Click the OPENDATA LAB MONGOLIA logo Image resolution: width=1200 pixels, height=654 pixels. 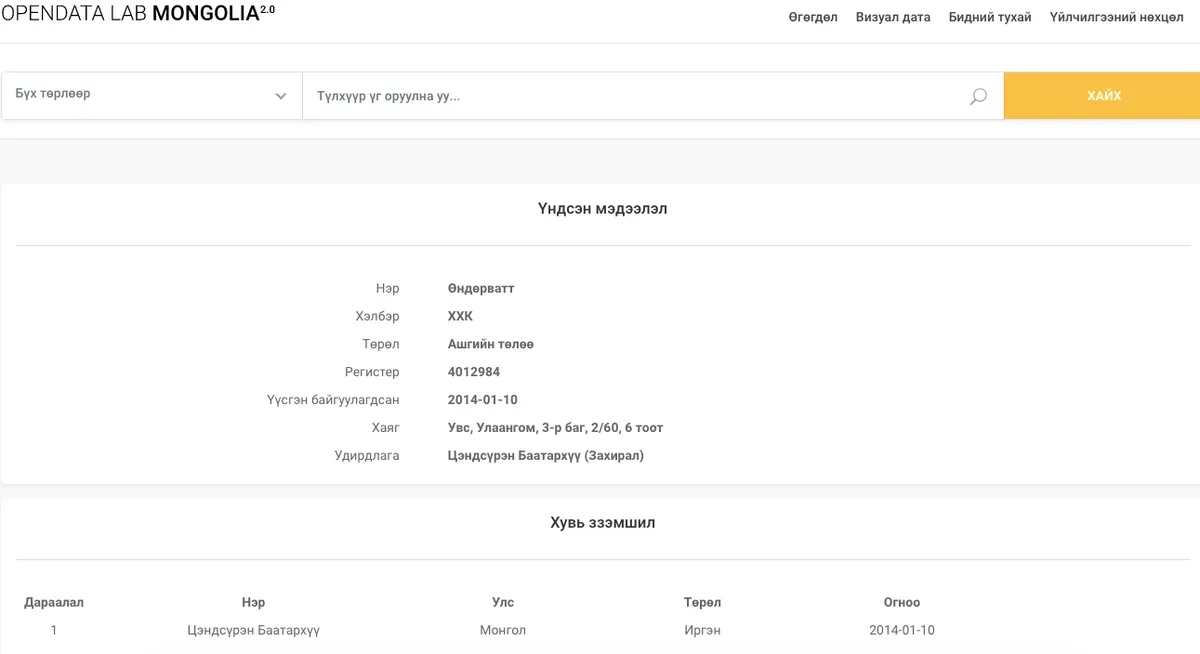138,15
